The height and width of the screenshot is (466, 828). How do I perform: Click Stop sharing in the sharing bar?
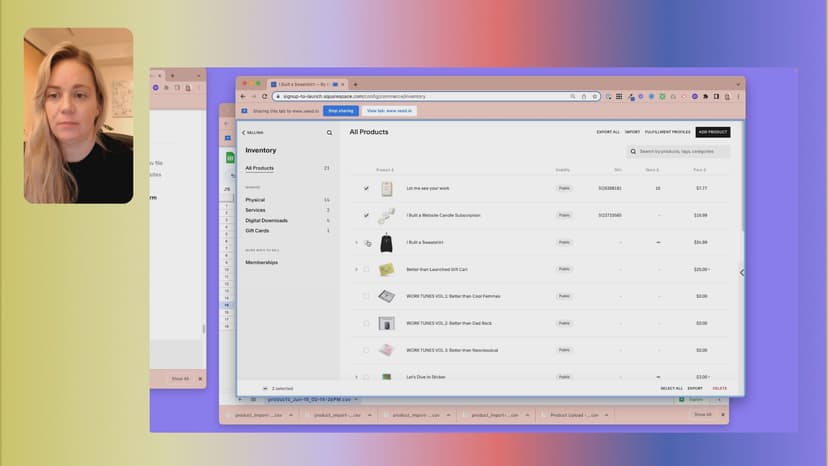point(341,111)
